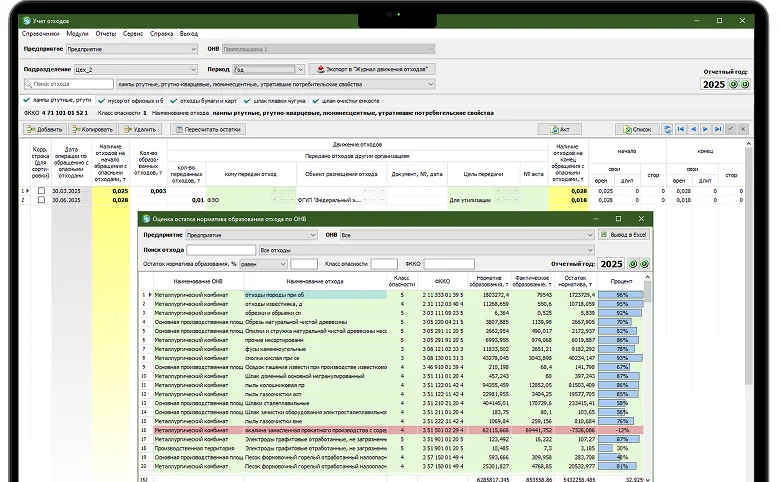Go to the next record arrow

[x=705, y=129]
